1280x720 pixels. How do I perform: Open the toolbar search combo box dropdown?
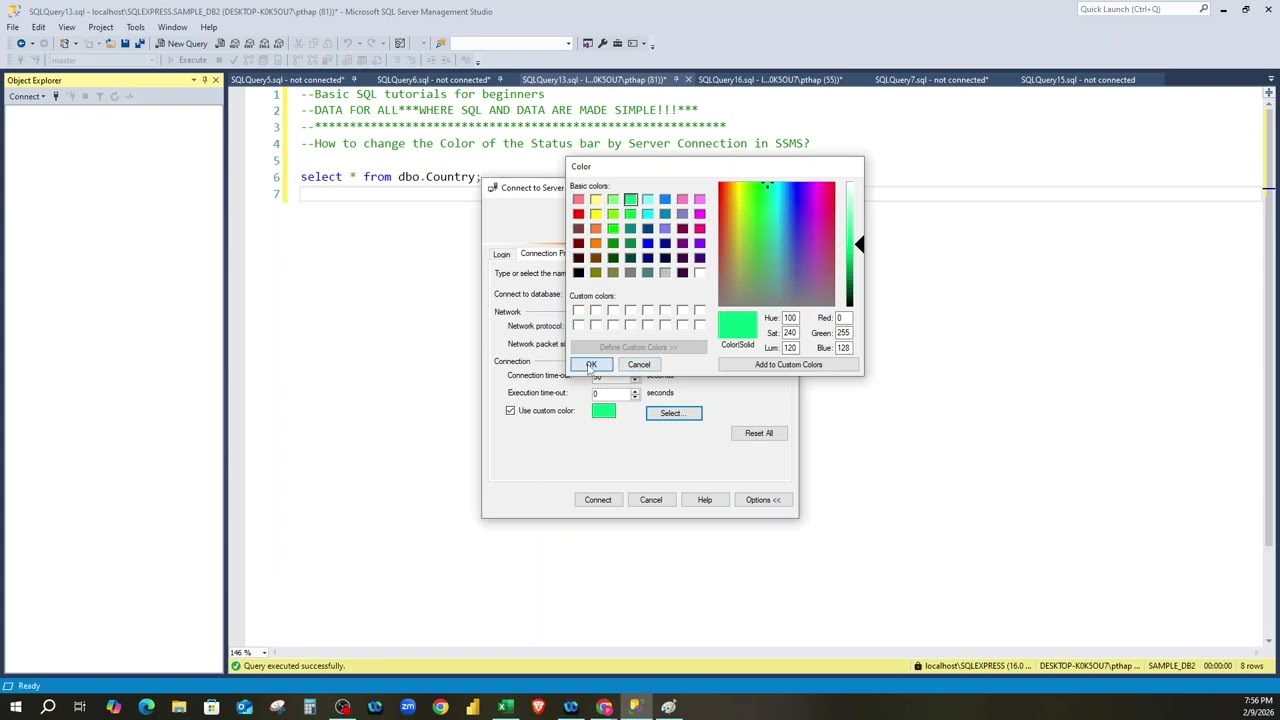(568, 44)
